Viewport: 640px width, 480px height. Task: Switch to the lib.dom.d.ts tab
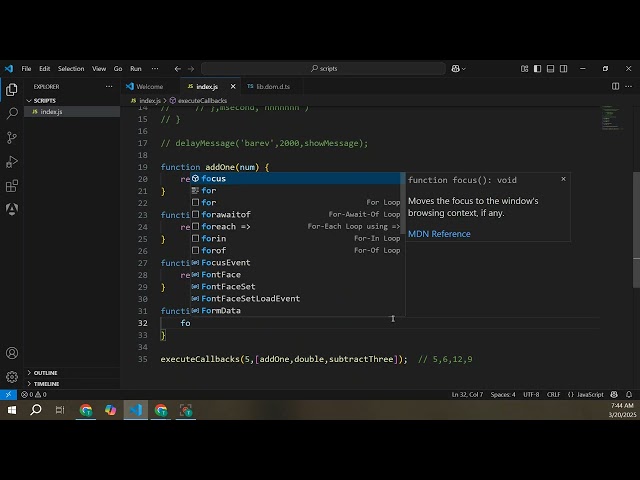273,87
